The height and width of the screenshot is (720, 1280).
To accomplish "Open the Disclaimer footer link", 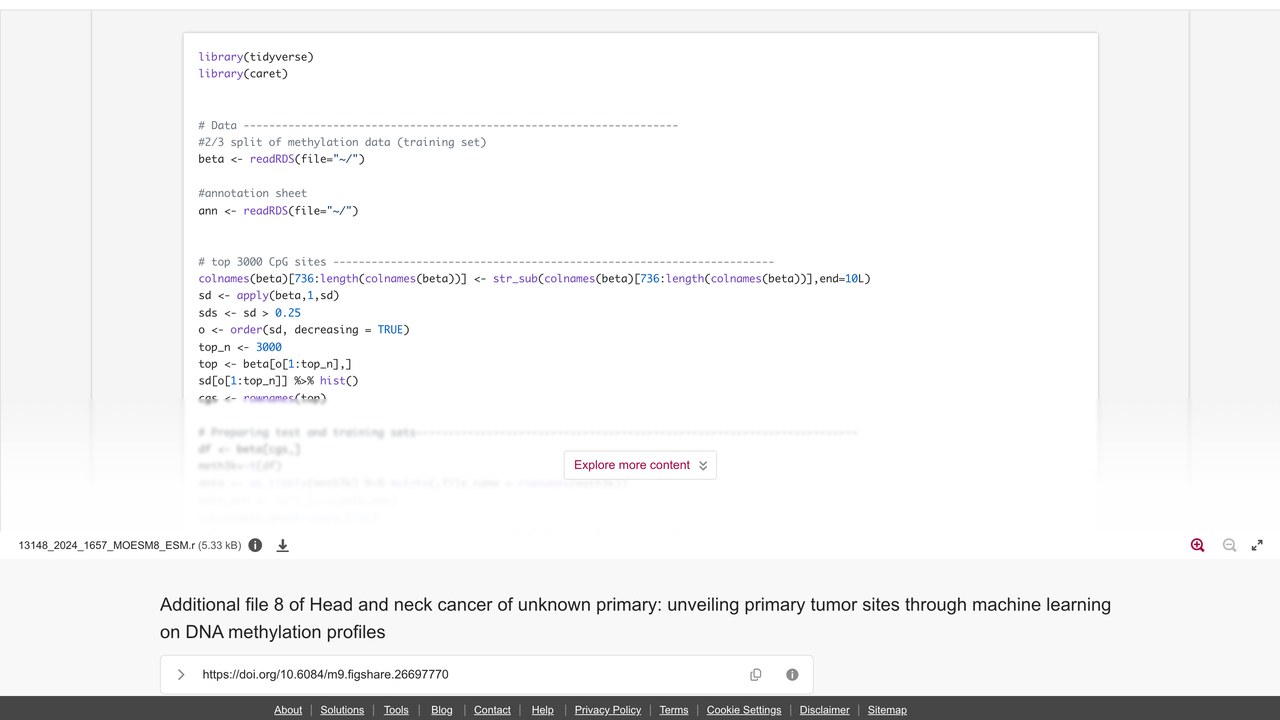I will tap(825, 710).
